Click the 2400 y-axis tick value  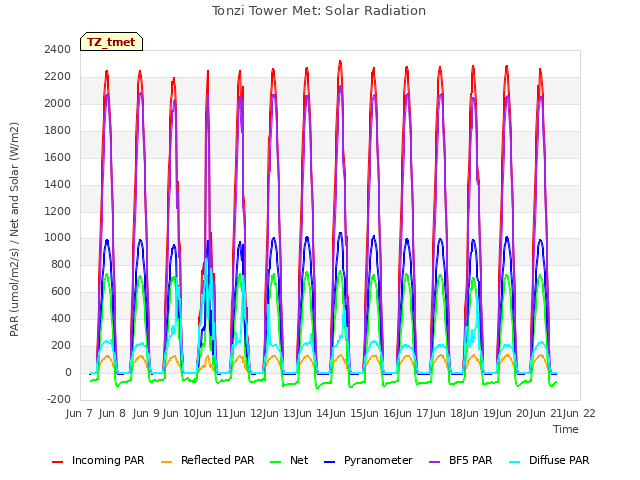58,49
